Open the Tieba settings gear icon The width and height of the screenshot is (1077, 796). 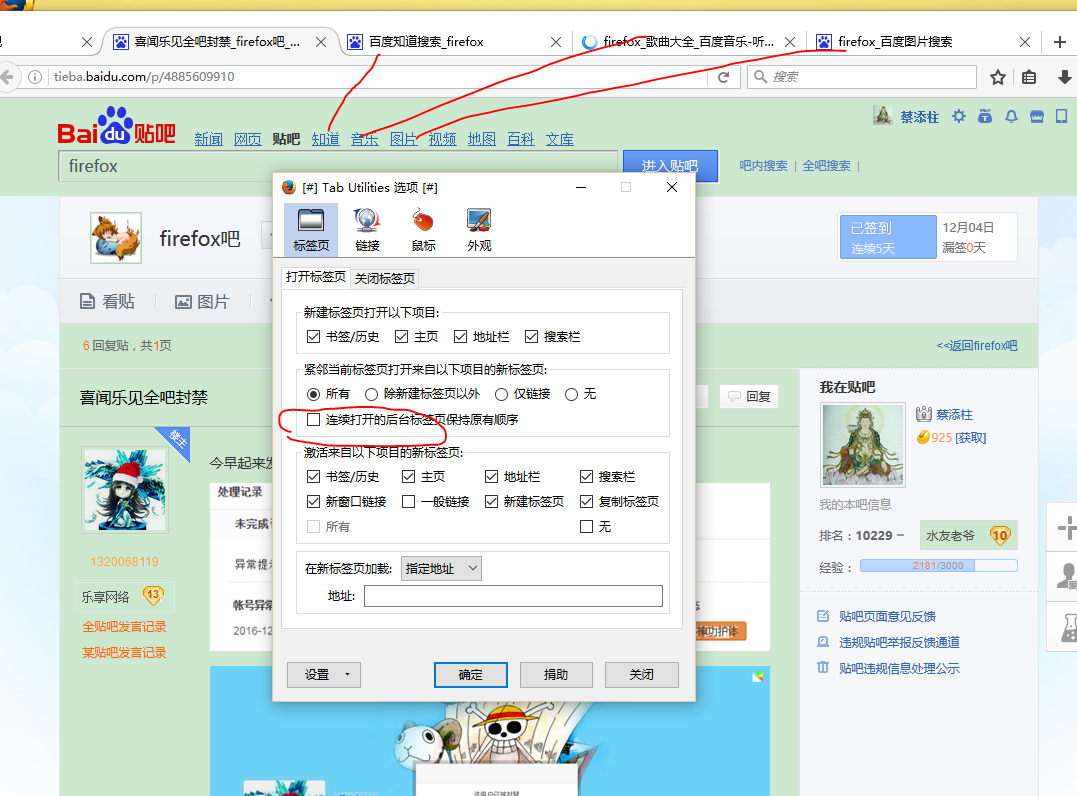pos(959,116)
